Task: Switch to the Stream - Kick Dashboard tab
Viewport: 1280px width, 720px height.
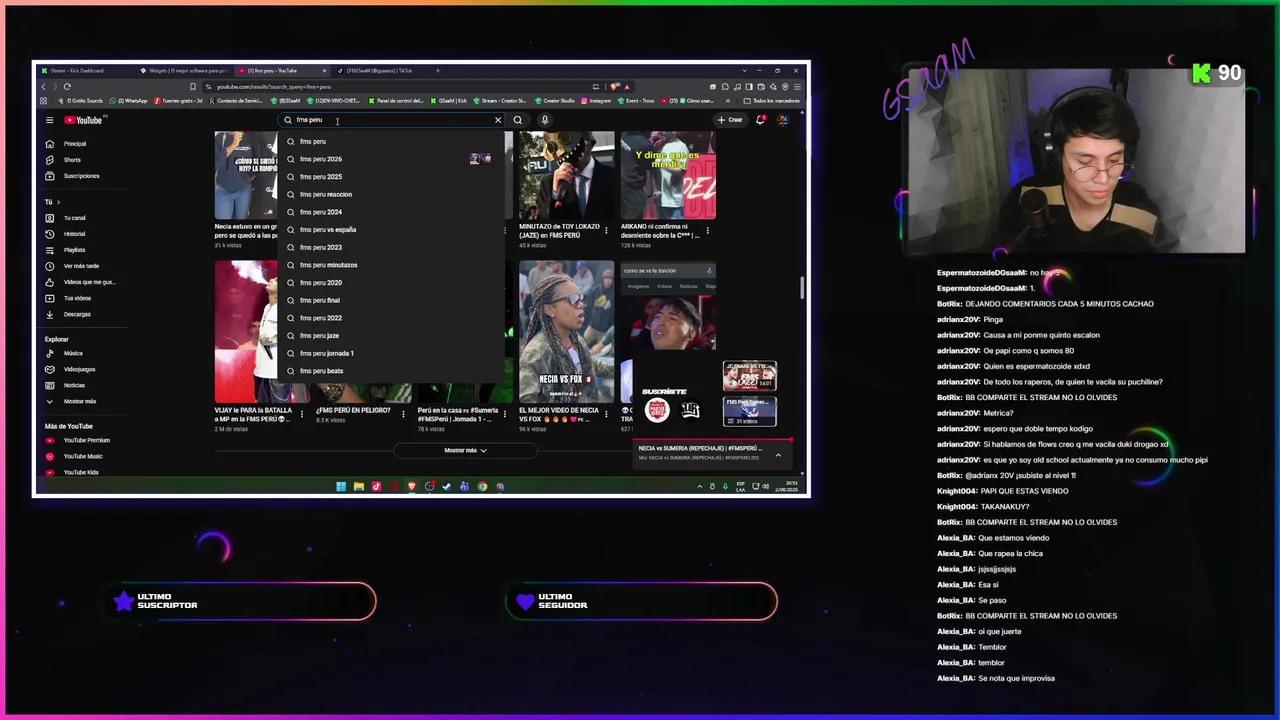Action: click(x=85, y=71)
